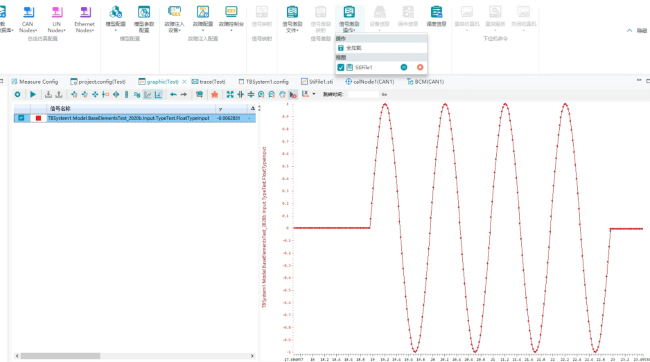The width and height of the screenshot is (650, 362).
Task: Open the 故障配置 ribbon dropdown
Action: 203,19
